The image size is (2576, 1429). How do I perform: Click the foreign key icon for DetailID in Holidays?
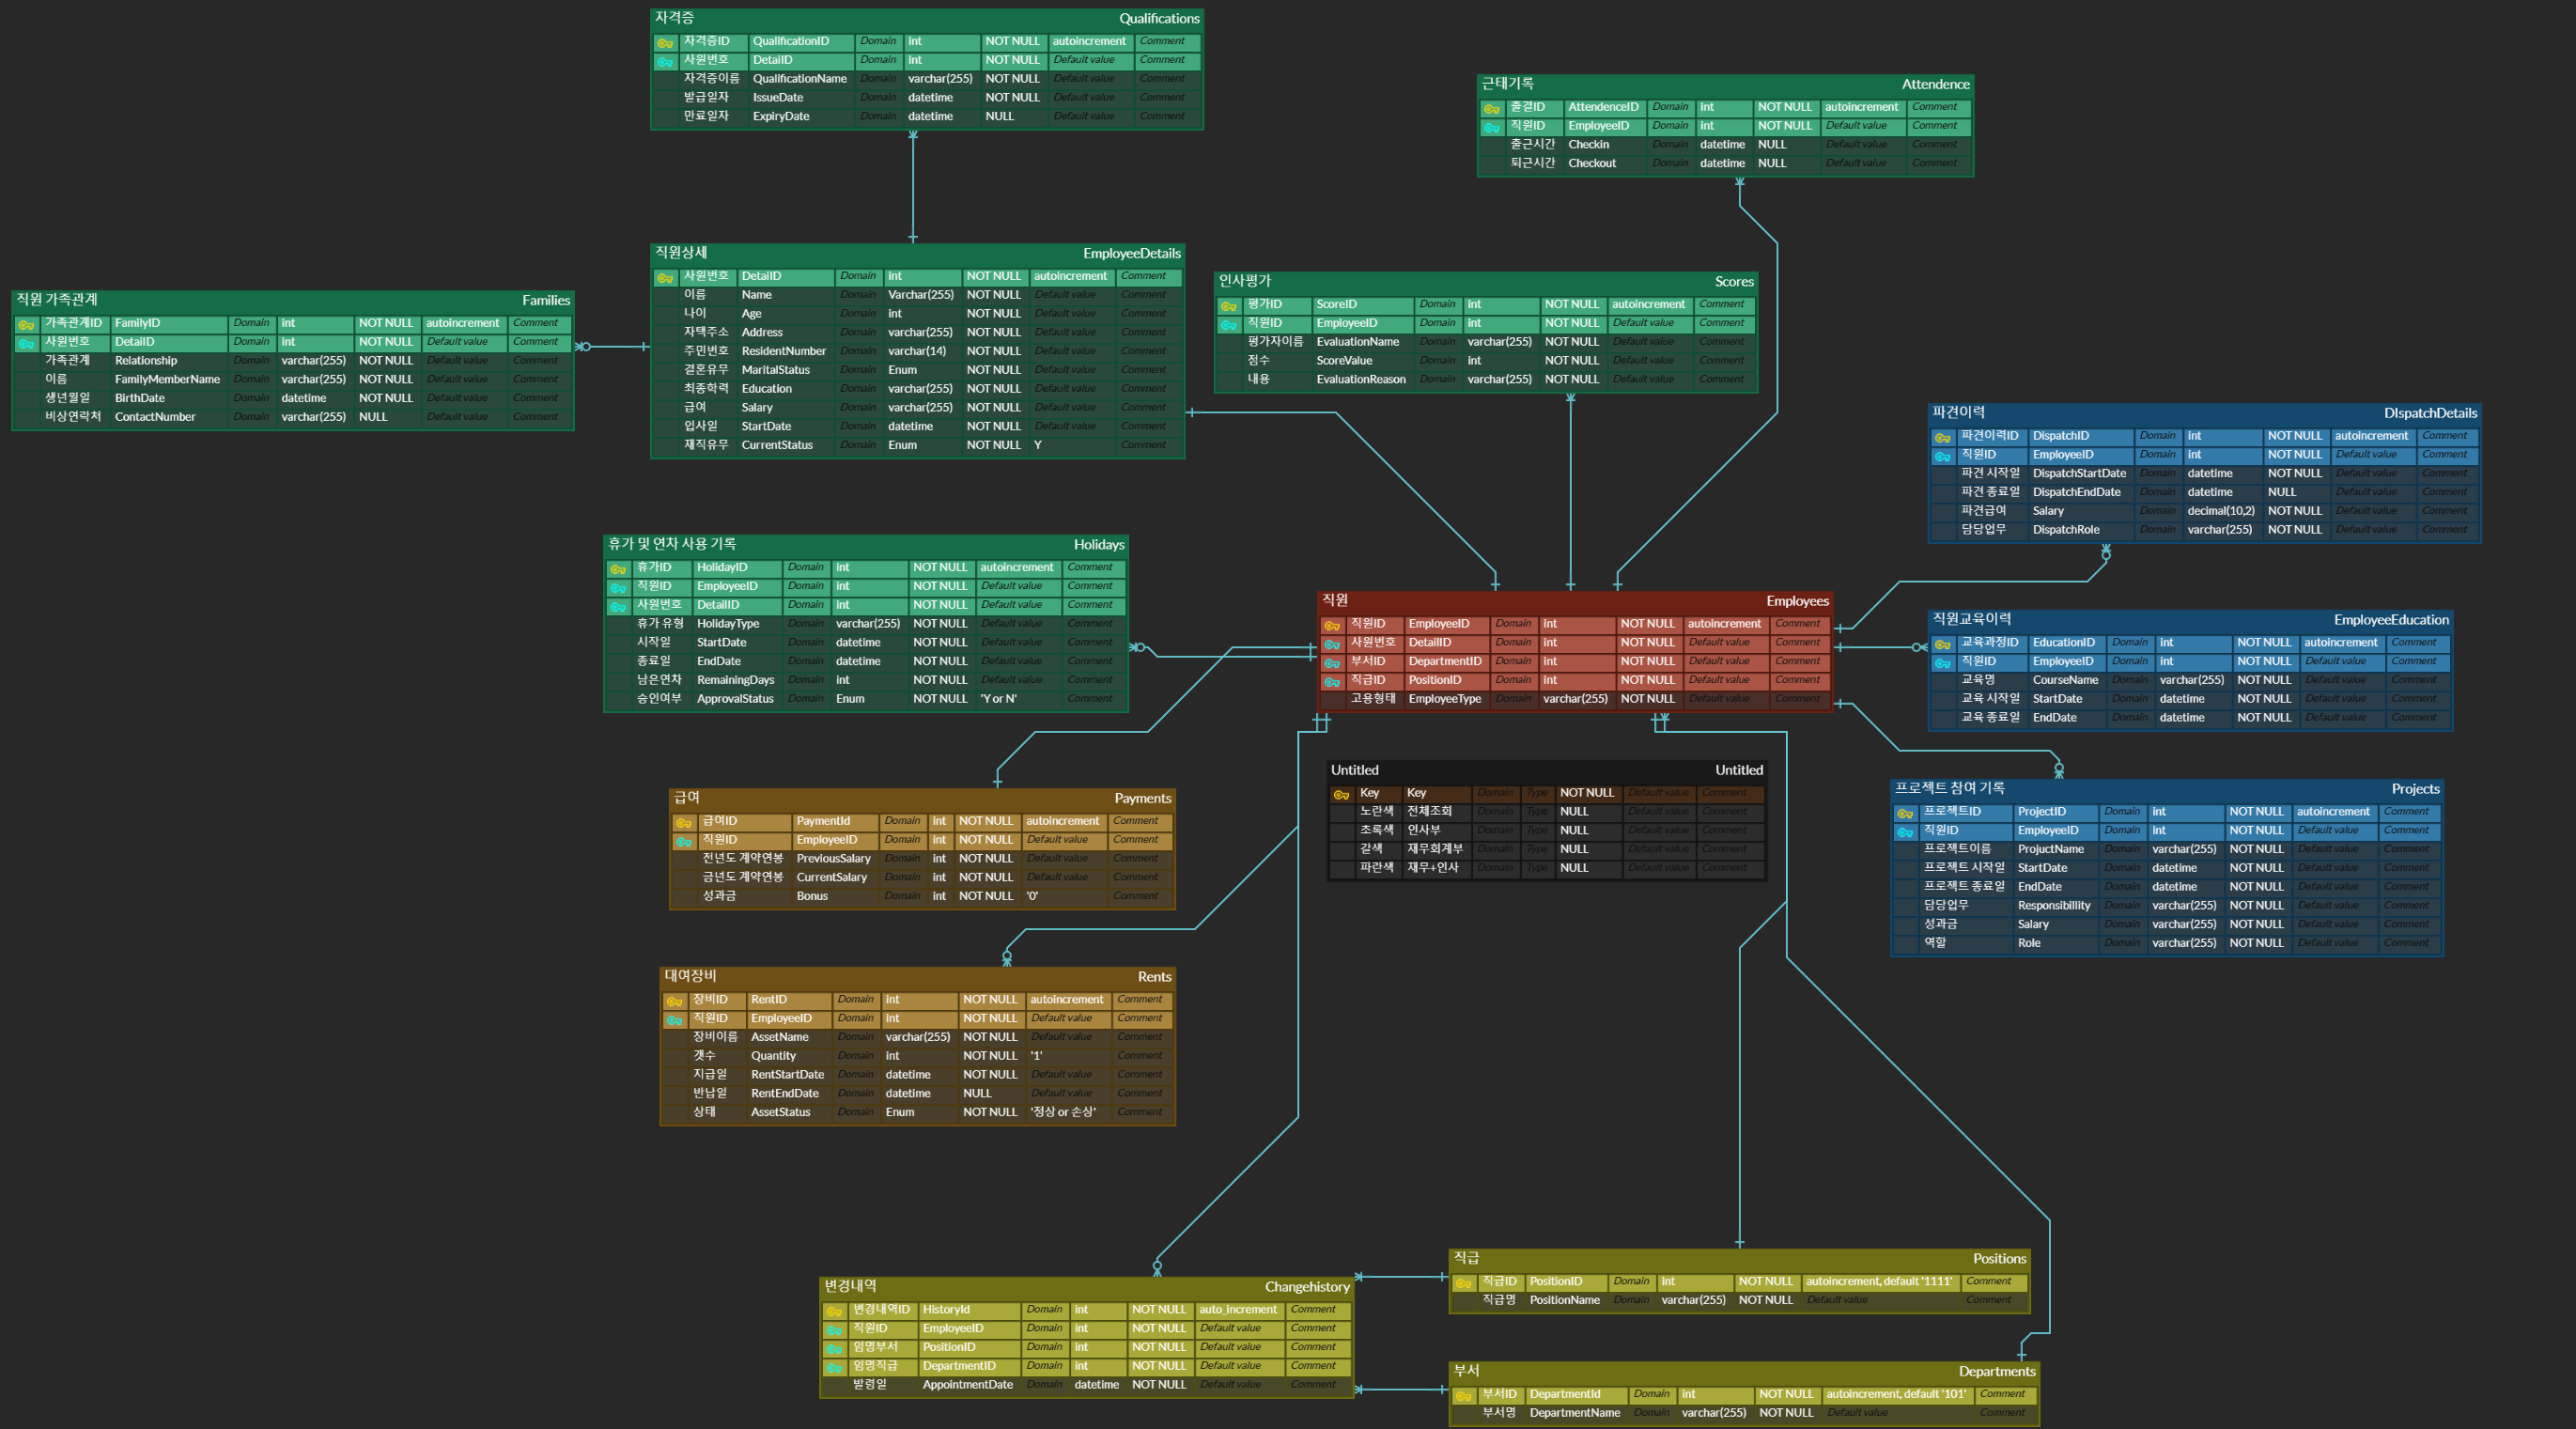click(618, 607)
